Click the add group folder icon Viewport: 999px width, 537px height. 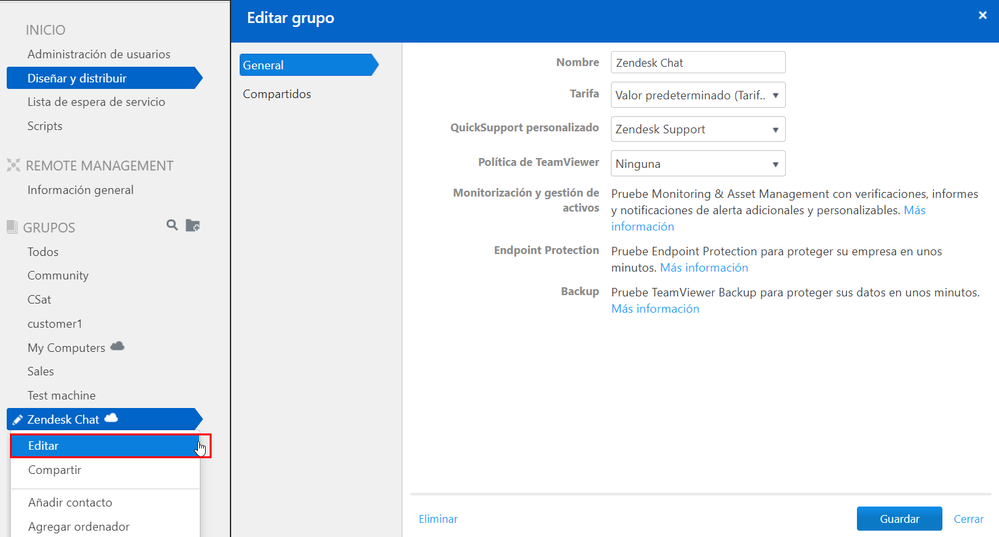[192, 225]
